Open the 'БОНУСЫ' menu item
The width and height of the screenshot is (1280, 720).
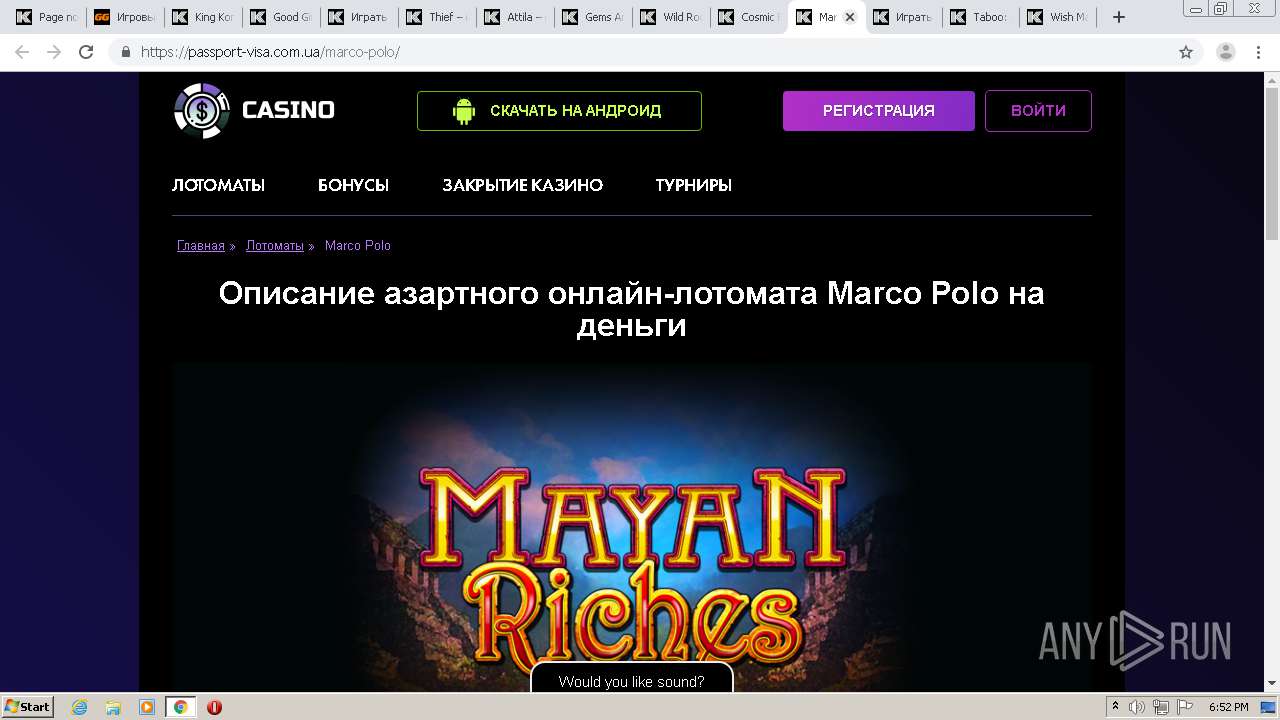pos(353,185)
